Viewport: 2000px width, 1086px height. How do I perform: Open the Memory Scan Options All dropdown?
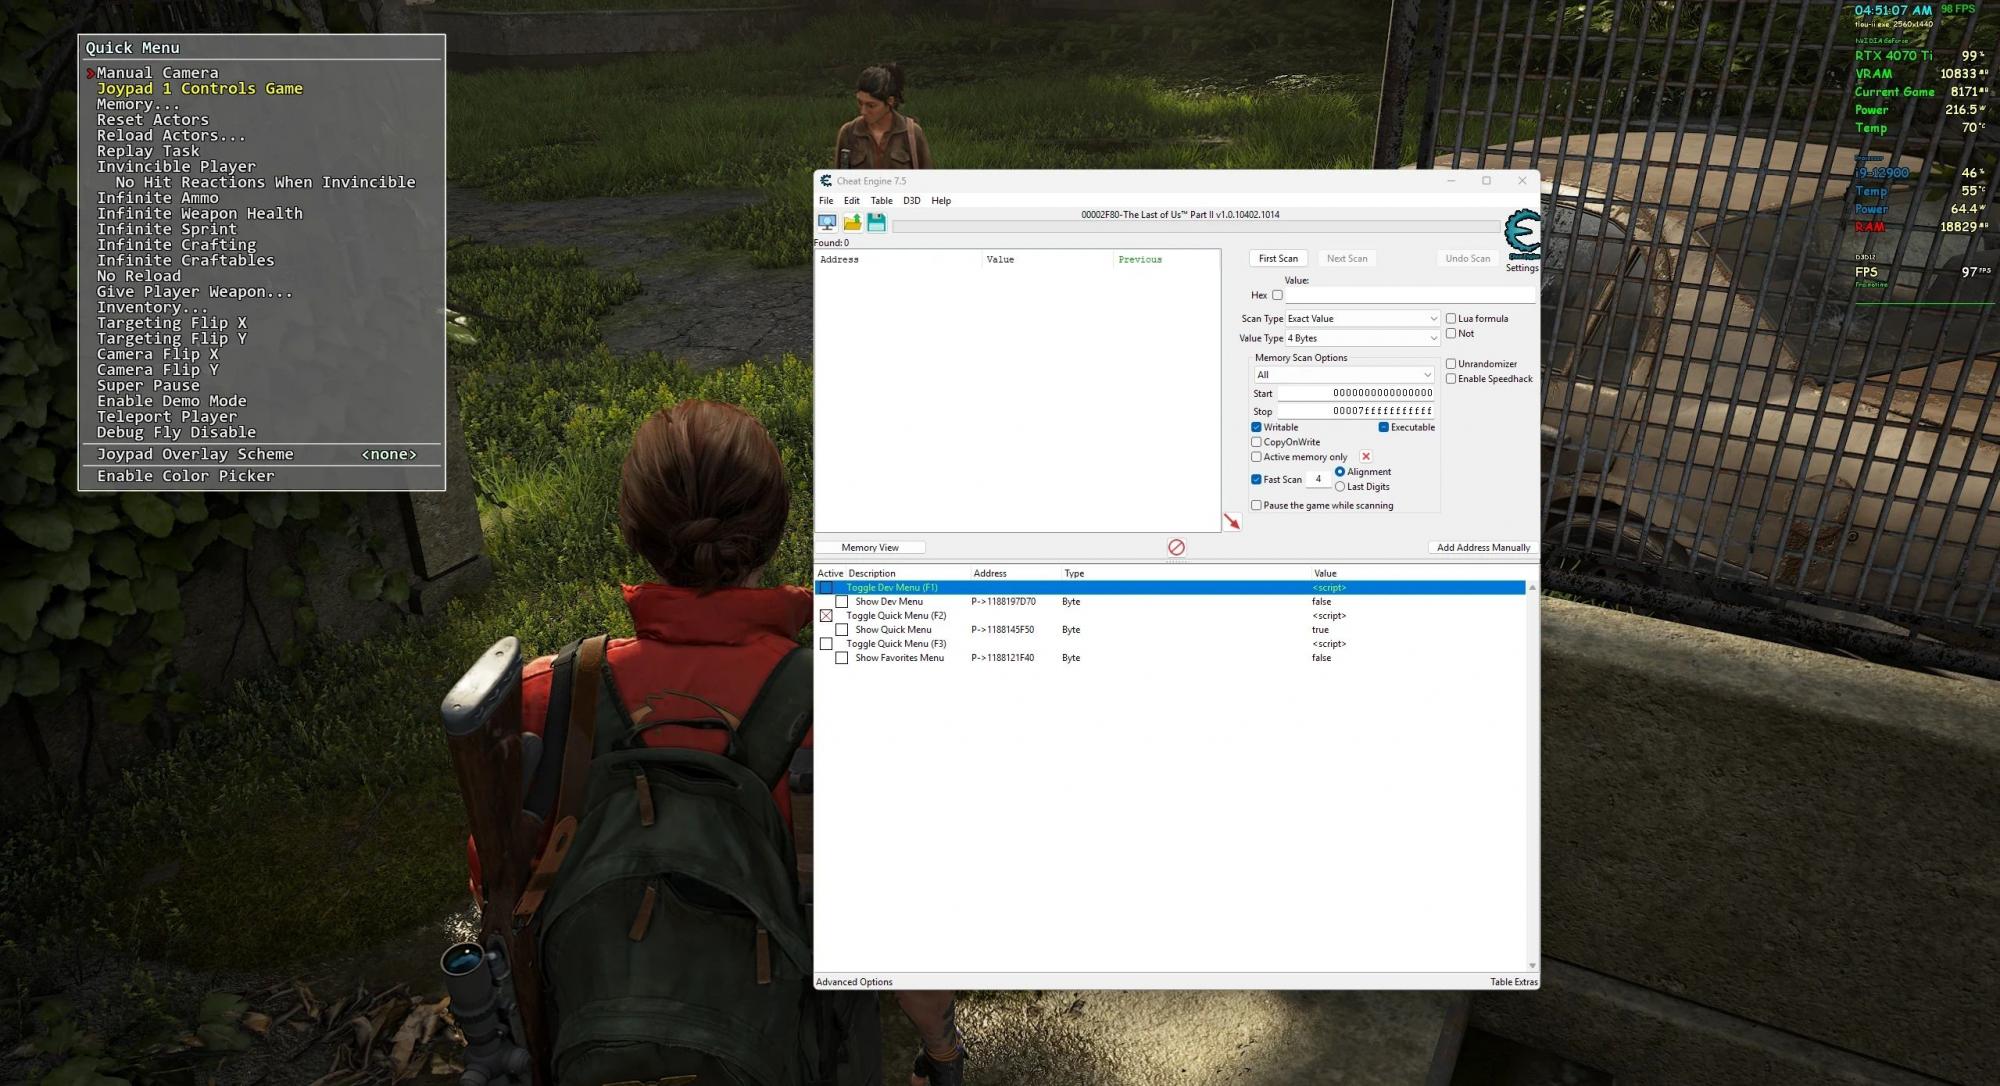(x=1344, y=375)
